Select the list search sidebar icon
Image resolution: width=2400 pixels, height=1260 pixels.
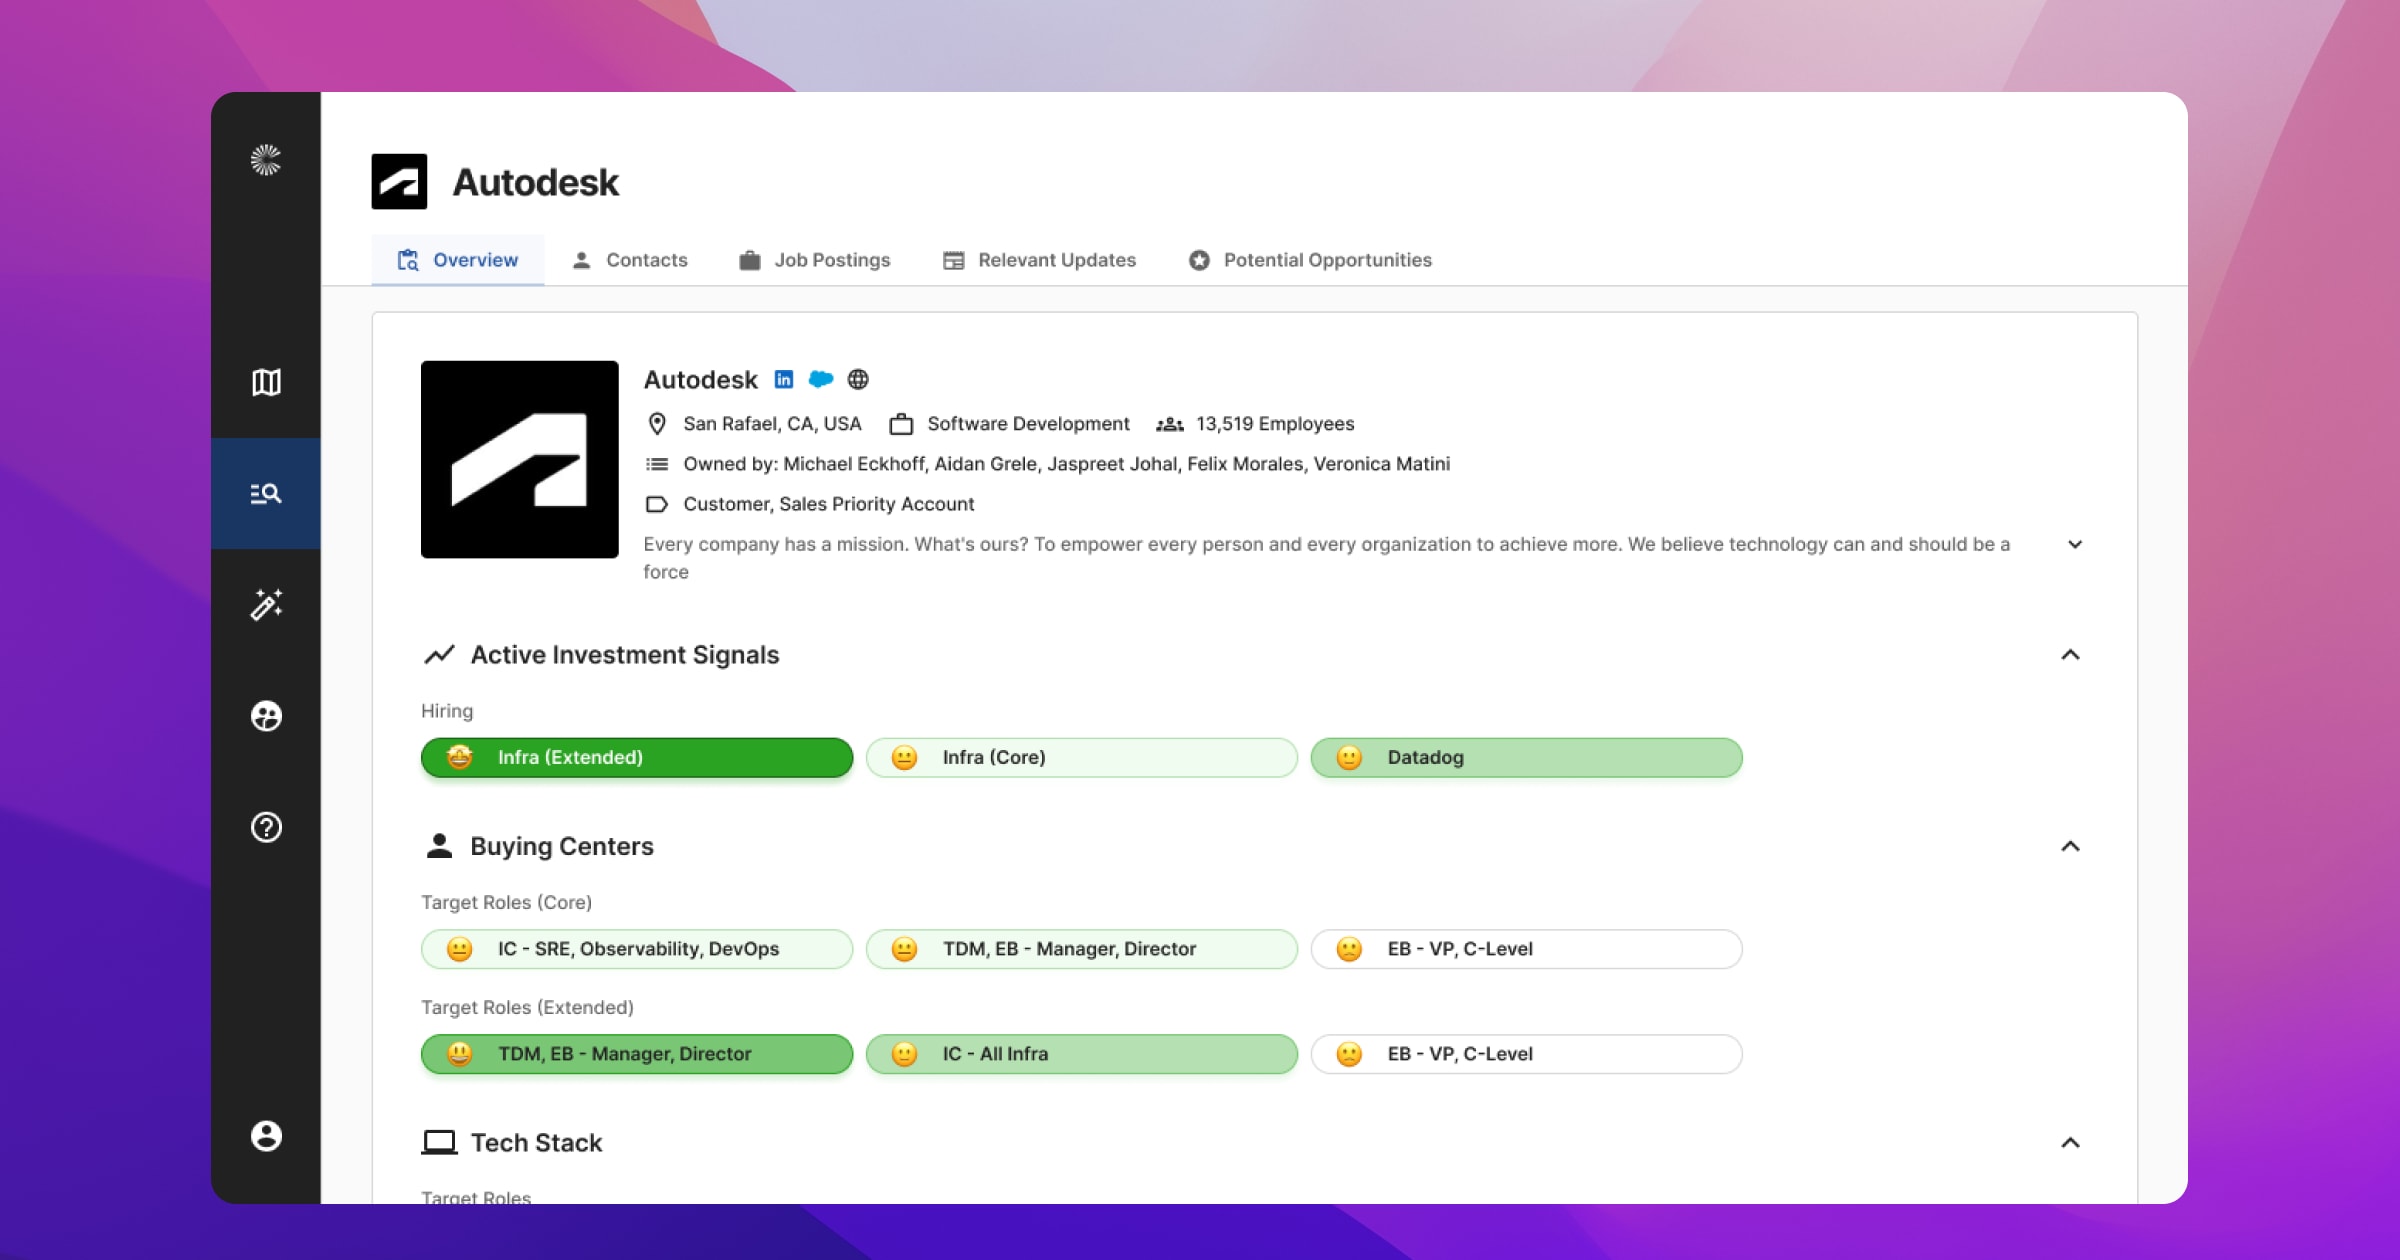coord(266,493)
